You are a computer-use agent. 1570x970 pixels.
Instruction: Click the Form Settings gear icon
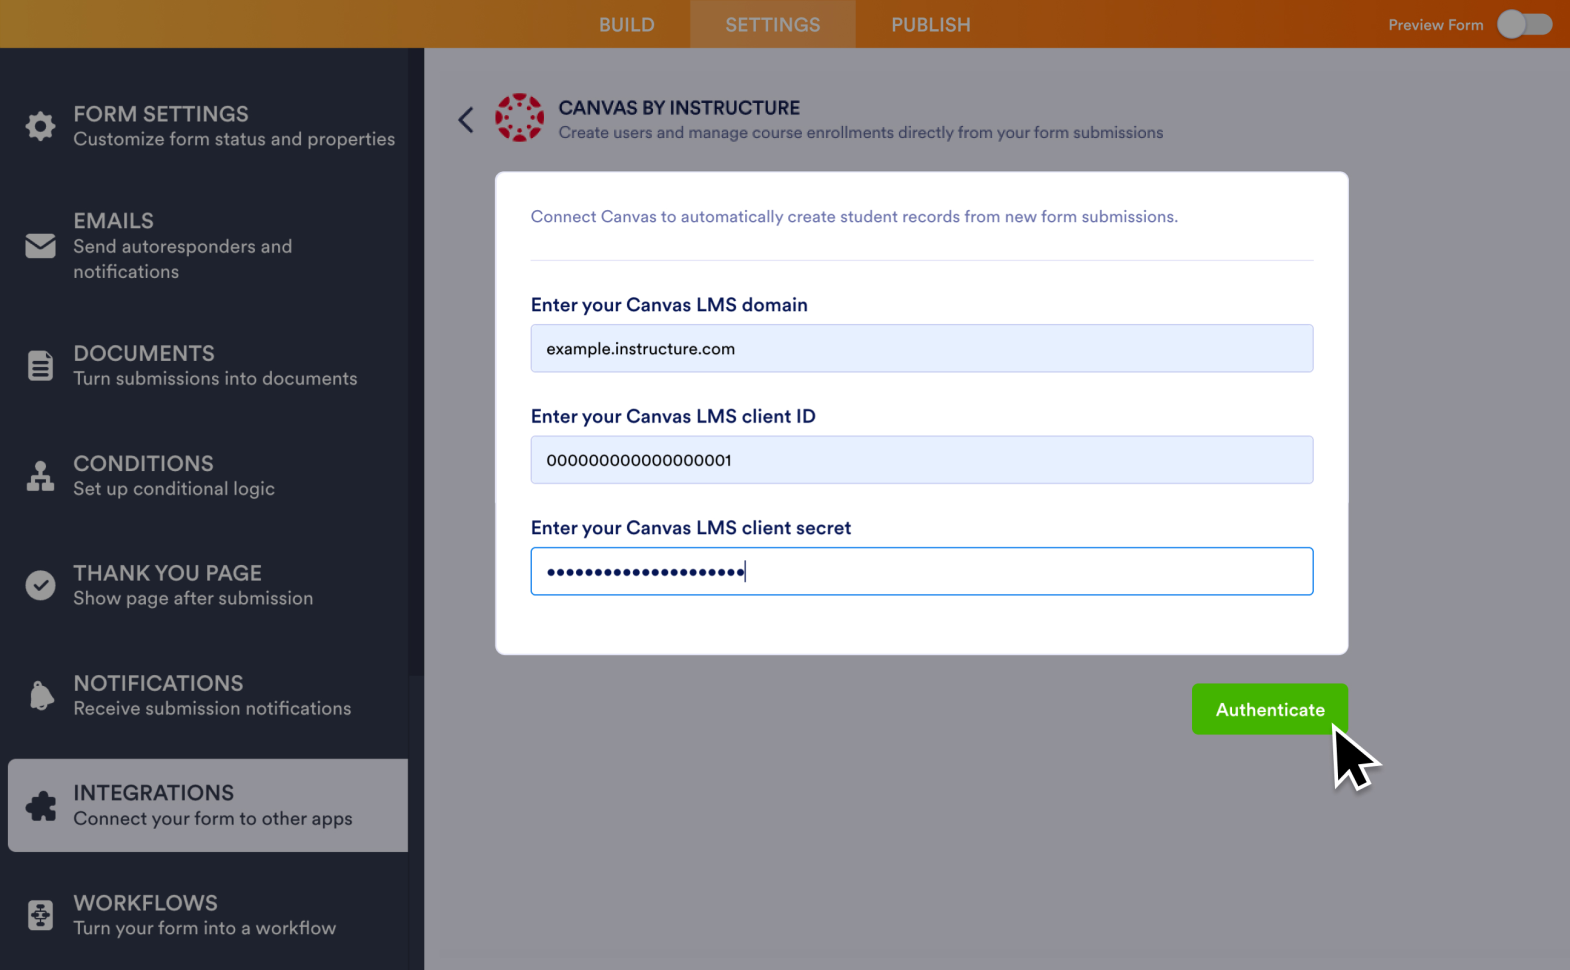tap(40, 126)
